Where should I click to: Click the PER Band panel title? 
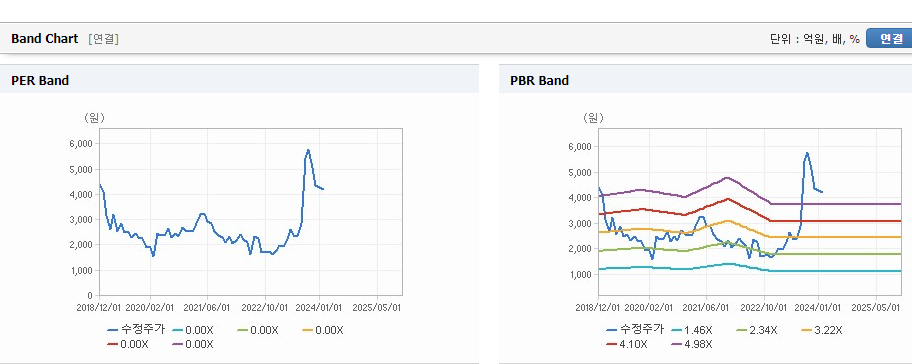40,81
